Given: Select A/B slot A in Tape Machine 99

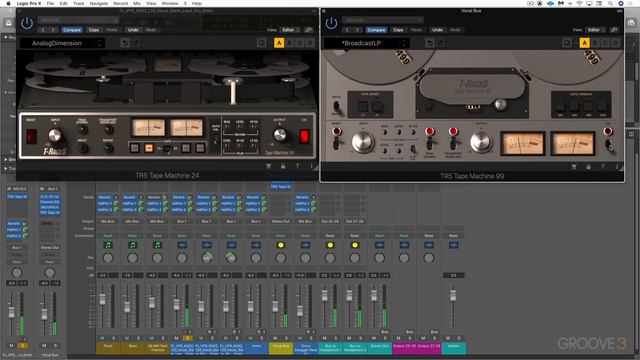Looking at the screenshot, I should point(584,43).
